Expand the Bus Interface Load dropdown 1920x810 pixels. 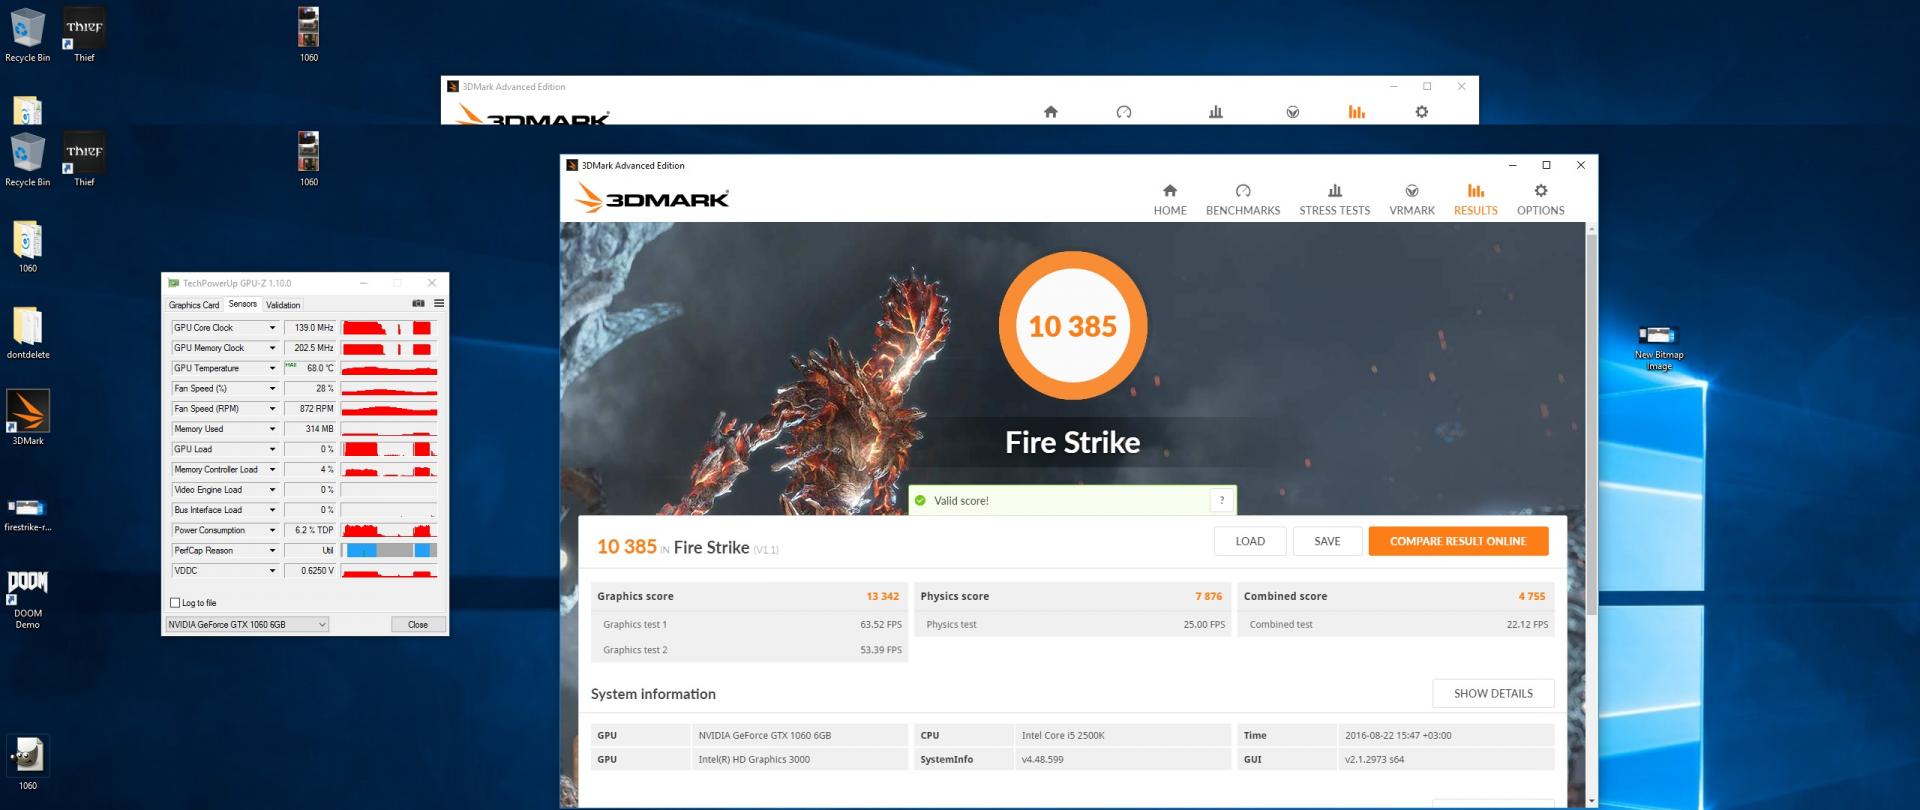click(x=272, y=510)
